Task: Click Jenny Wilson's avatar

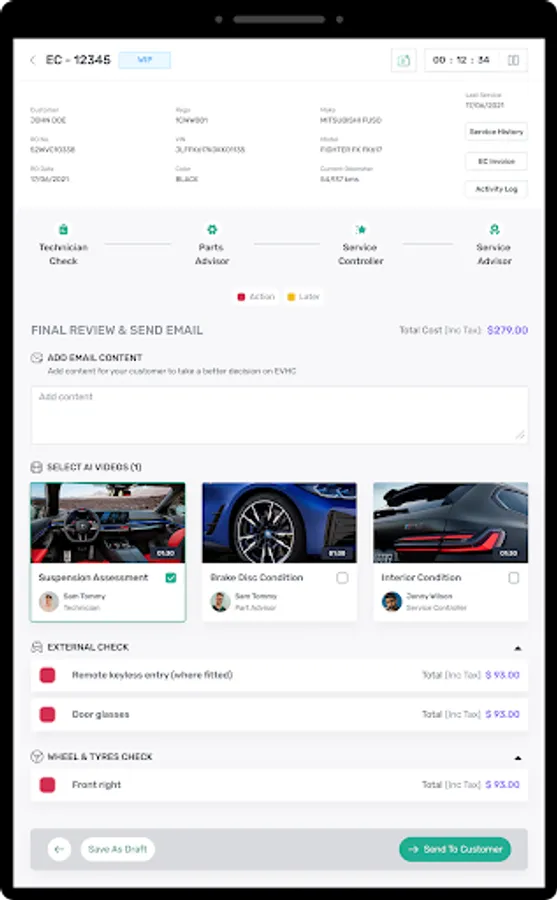Action: [392, 602]
